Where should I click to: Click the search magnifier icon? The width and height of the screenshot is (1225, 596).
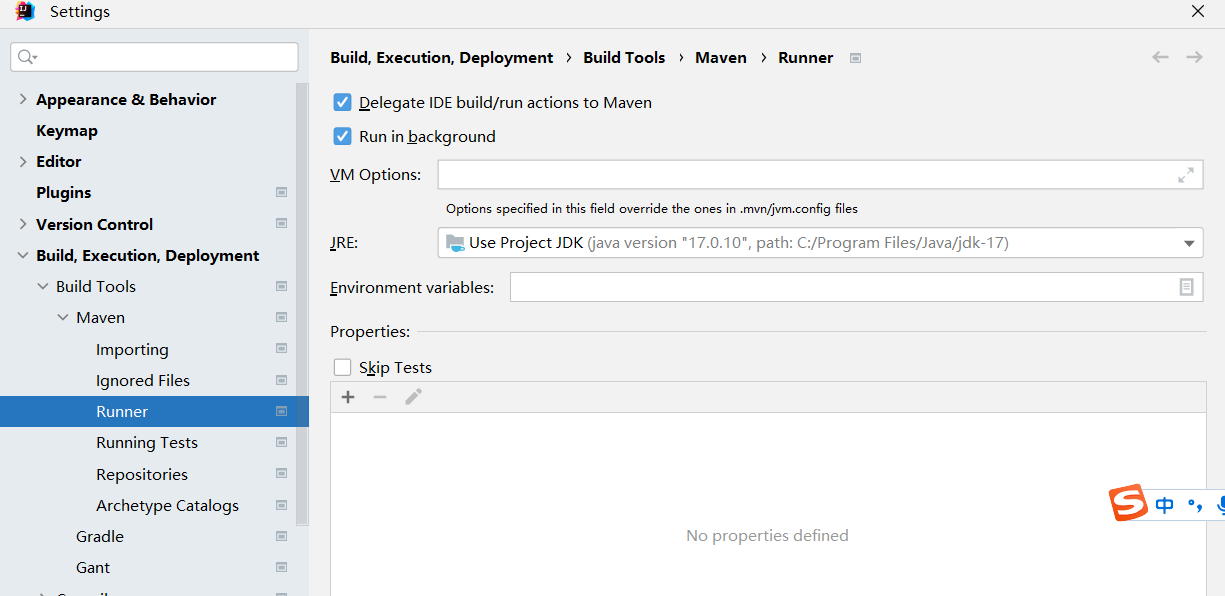pos(26,57)
